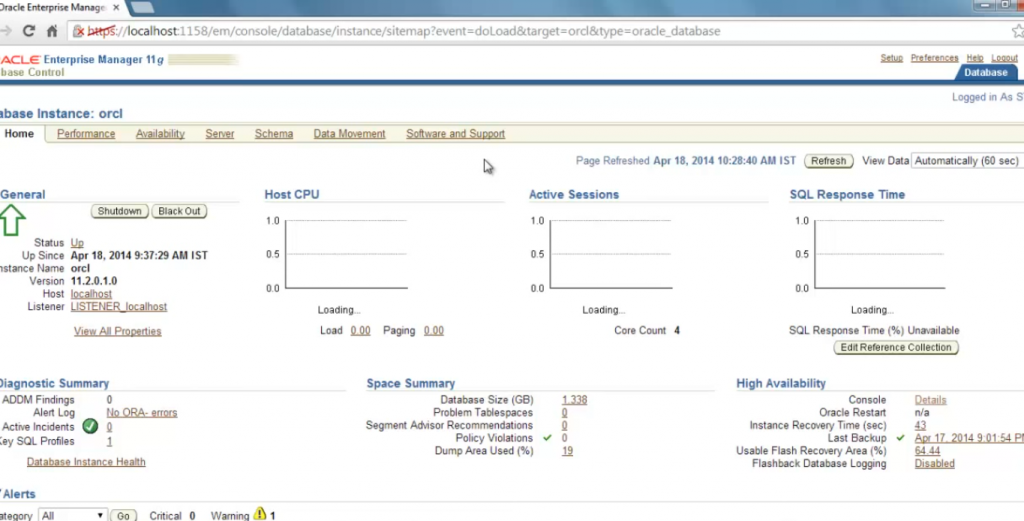The height and width of the screenshot is (521, 1024).
Task: Open the Data Movement tab
Action: 349,134
